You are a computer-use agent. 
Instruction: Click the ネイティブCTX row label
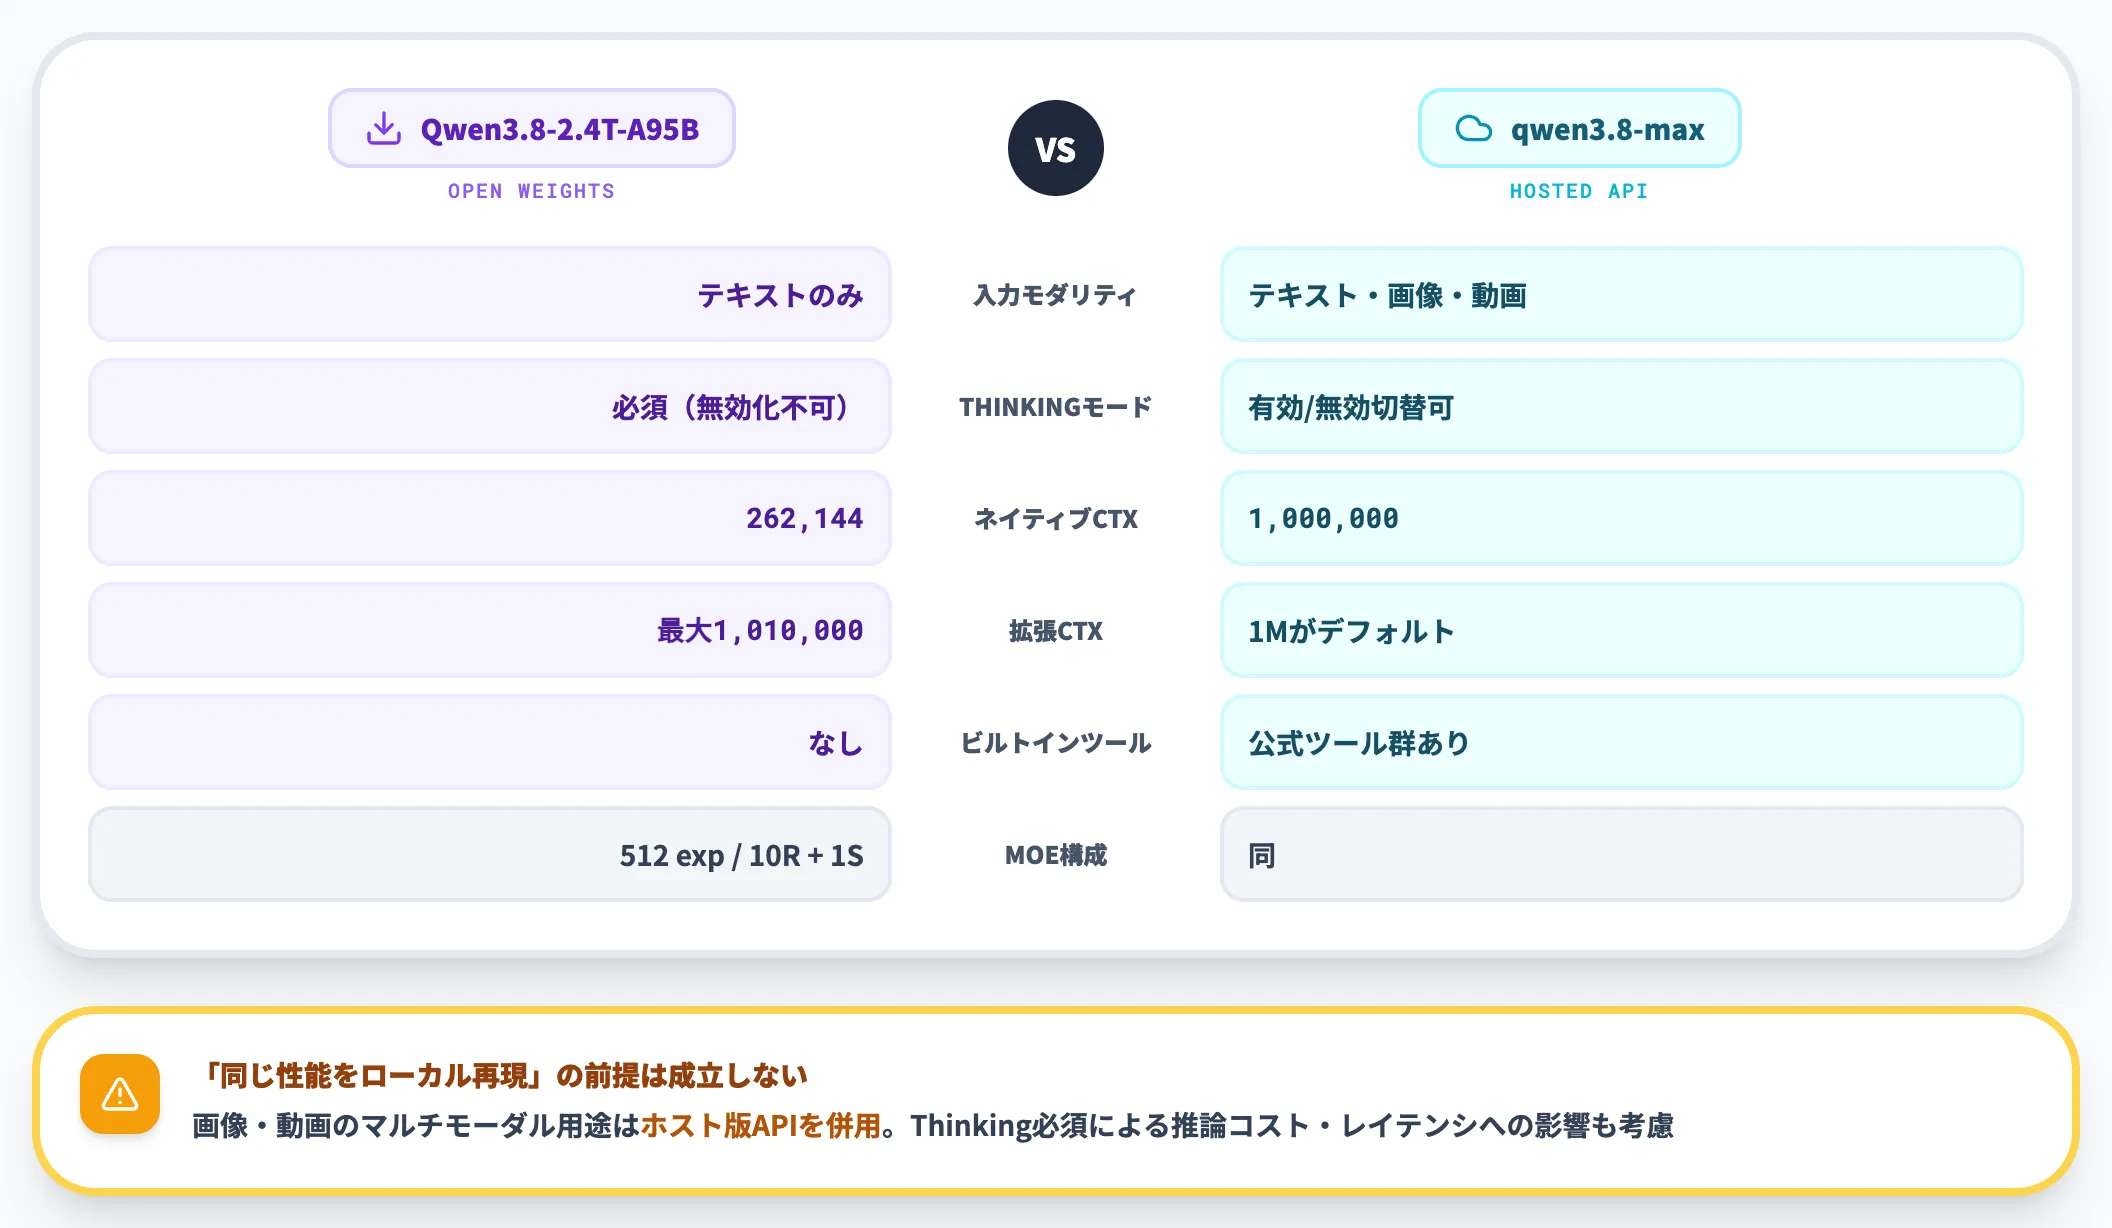1056,519
